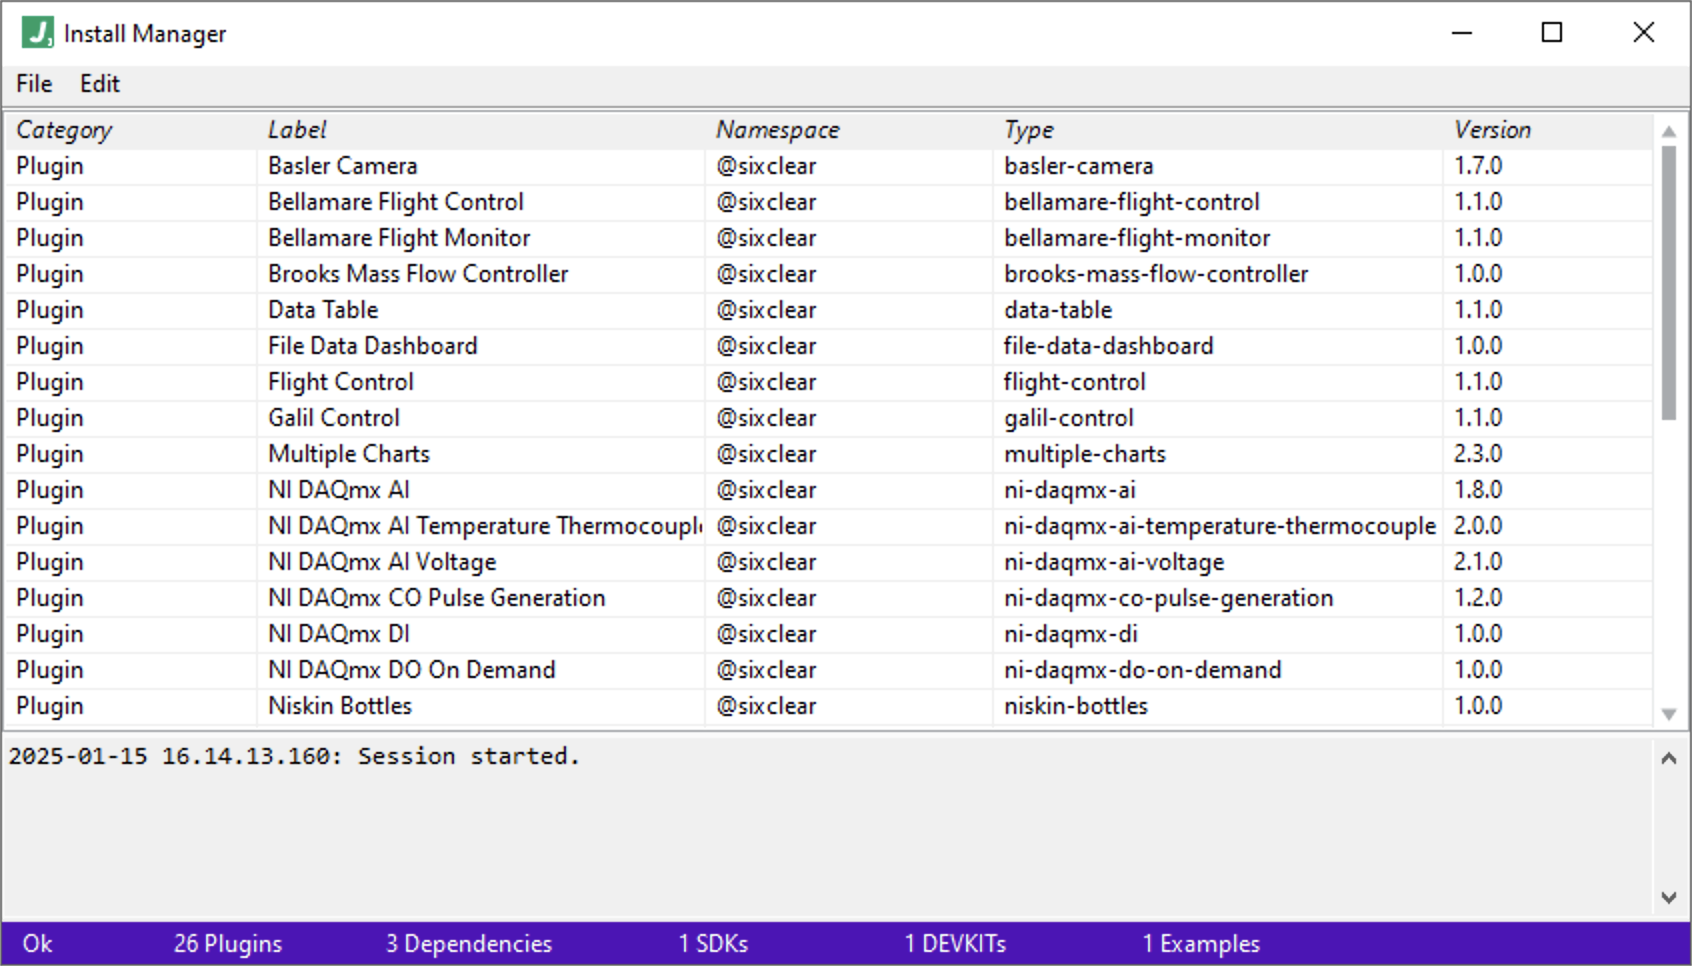Select the NI DAQmx AI label
Viewport: 1692px width, 966px height.
(x=339, y=490)
